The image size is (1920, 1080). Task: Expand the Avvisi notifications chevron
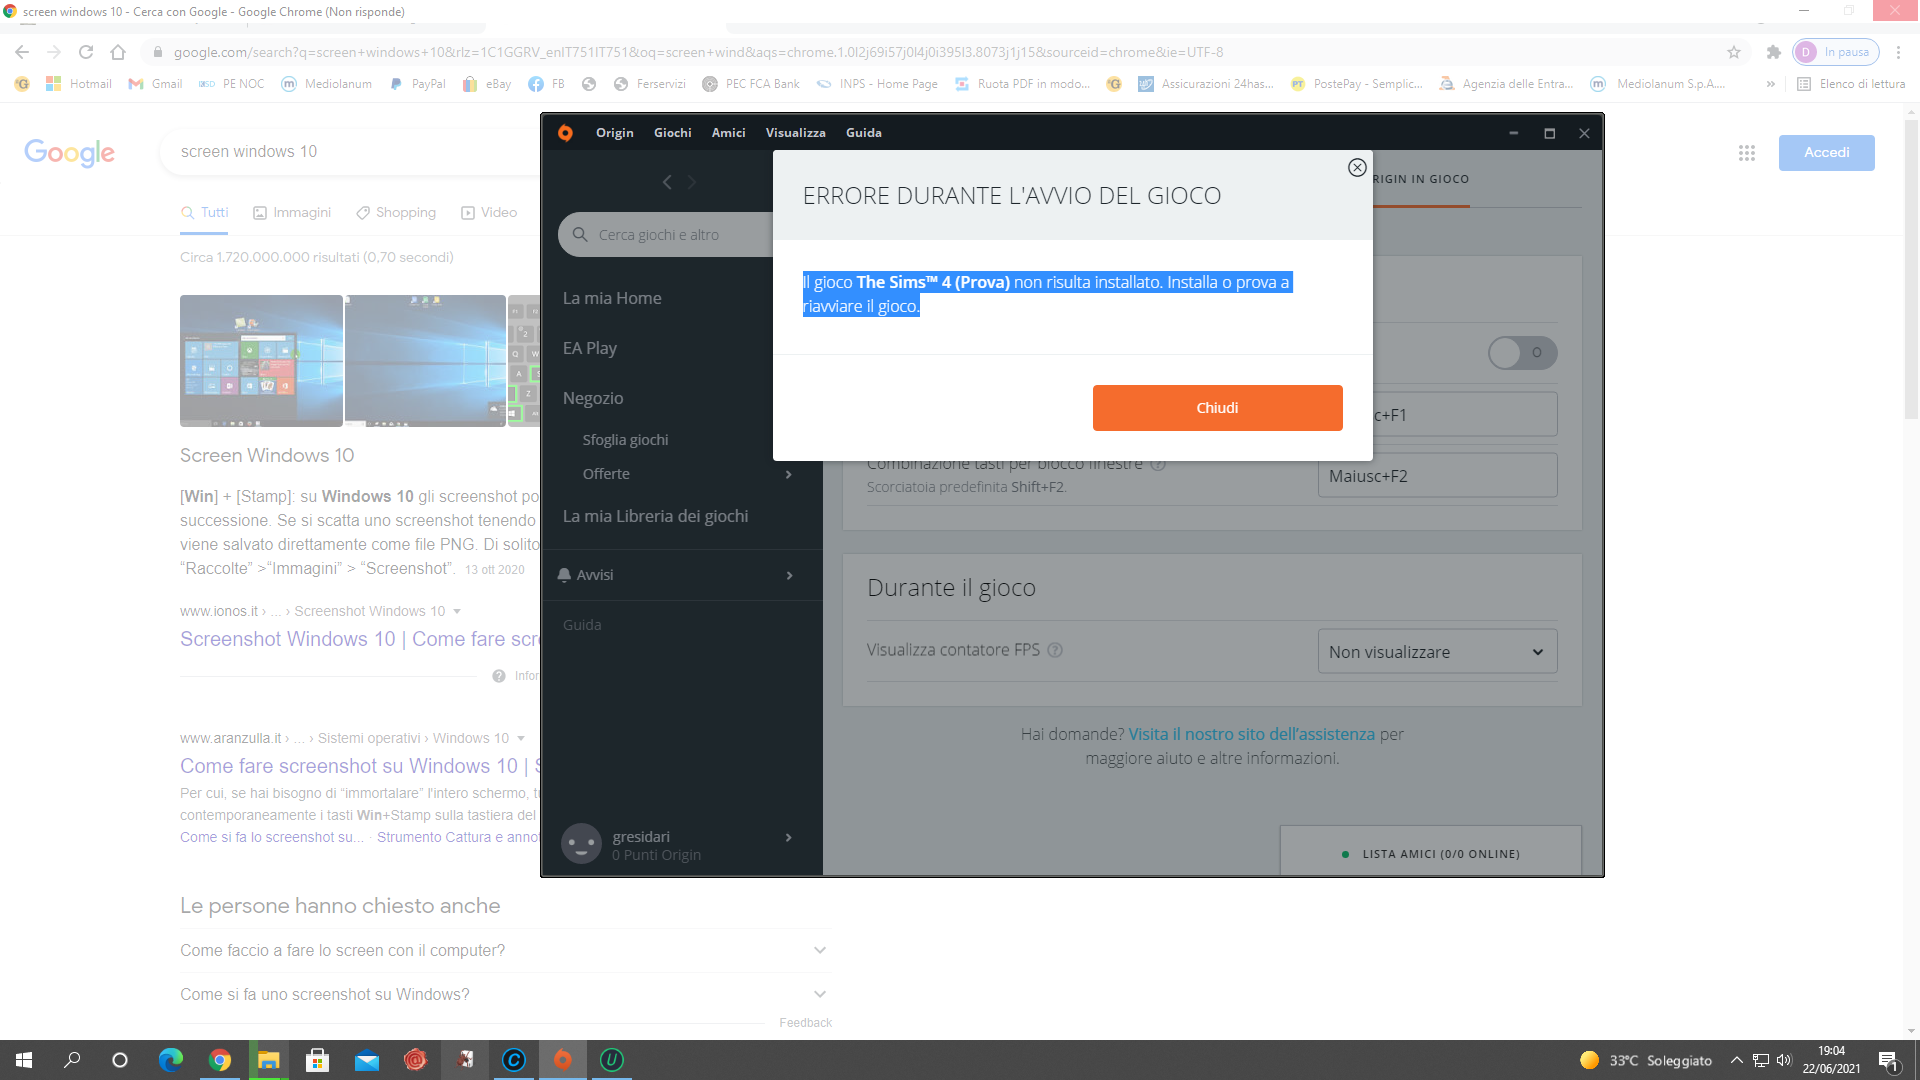click(x=789, y=575)
